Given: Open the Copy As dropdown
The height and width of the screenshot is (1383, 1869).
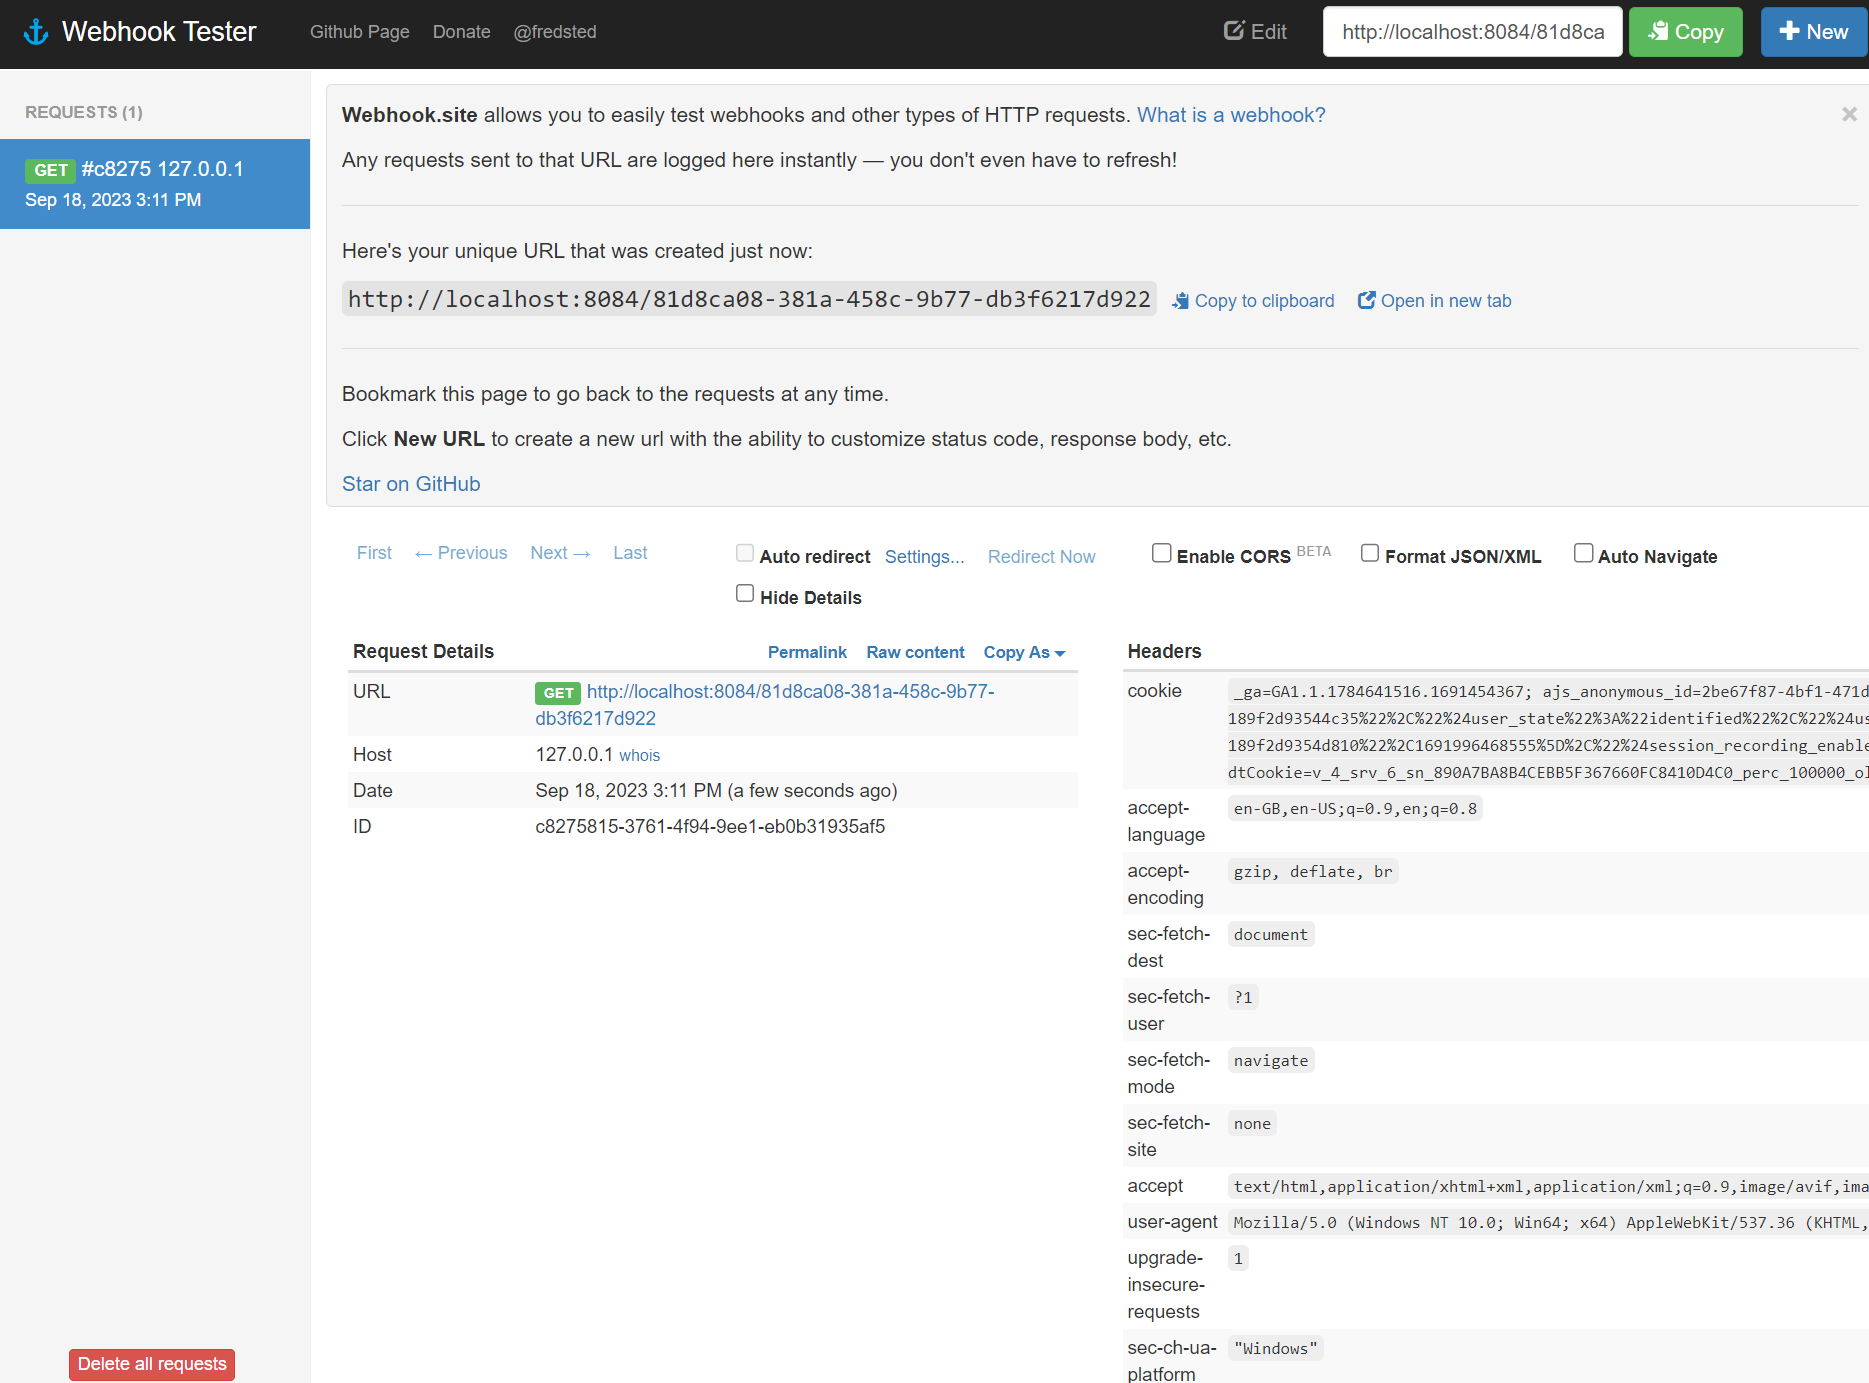Looking at the screenshot, I should tap(1023, 652).
